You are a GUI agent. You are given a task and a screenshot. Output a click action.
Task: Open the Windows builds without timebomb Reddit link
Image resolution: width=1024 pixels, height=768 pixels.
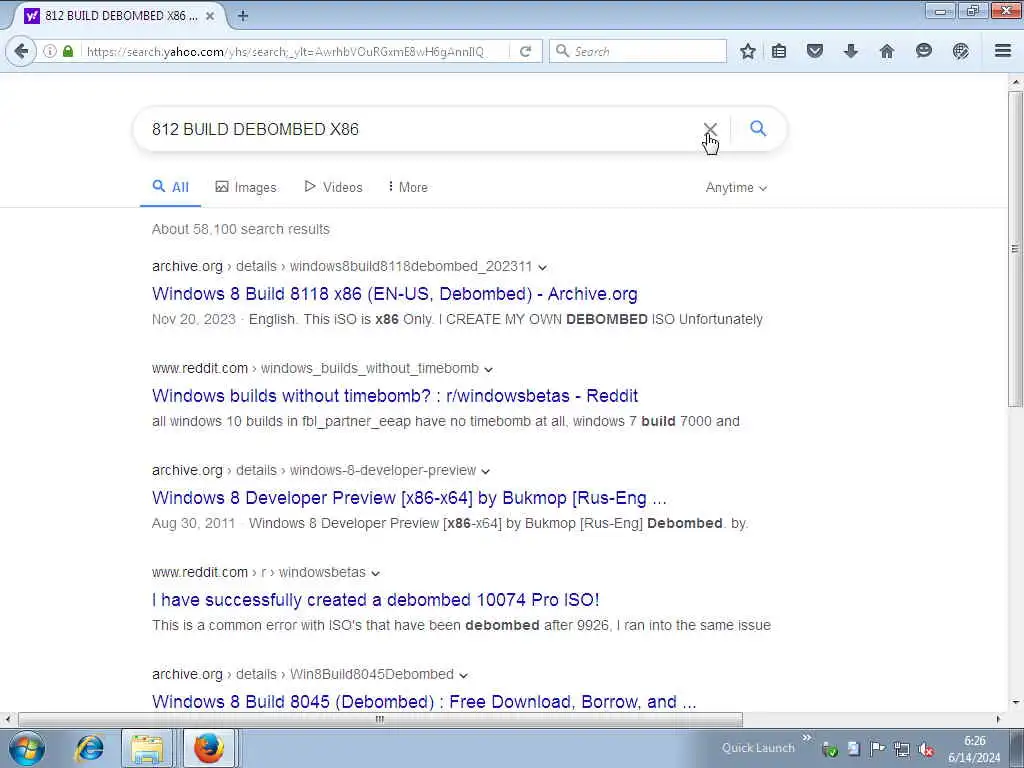tap(394, 396)
